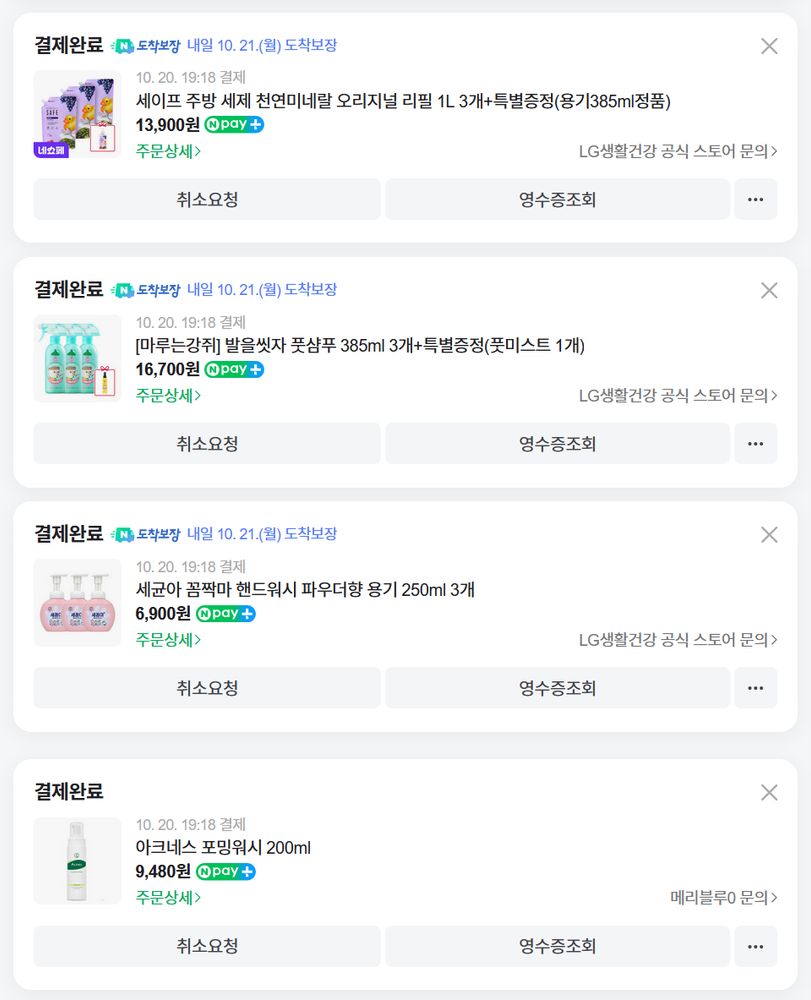
Task: Open more options for 세이프 주방 세제 order
Action: [755, 199]
